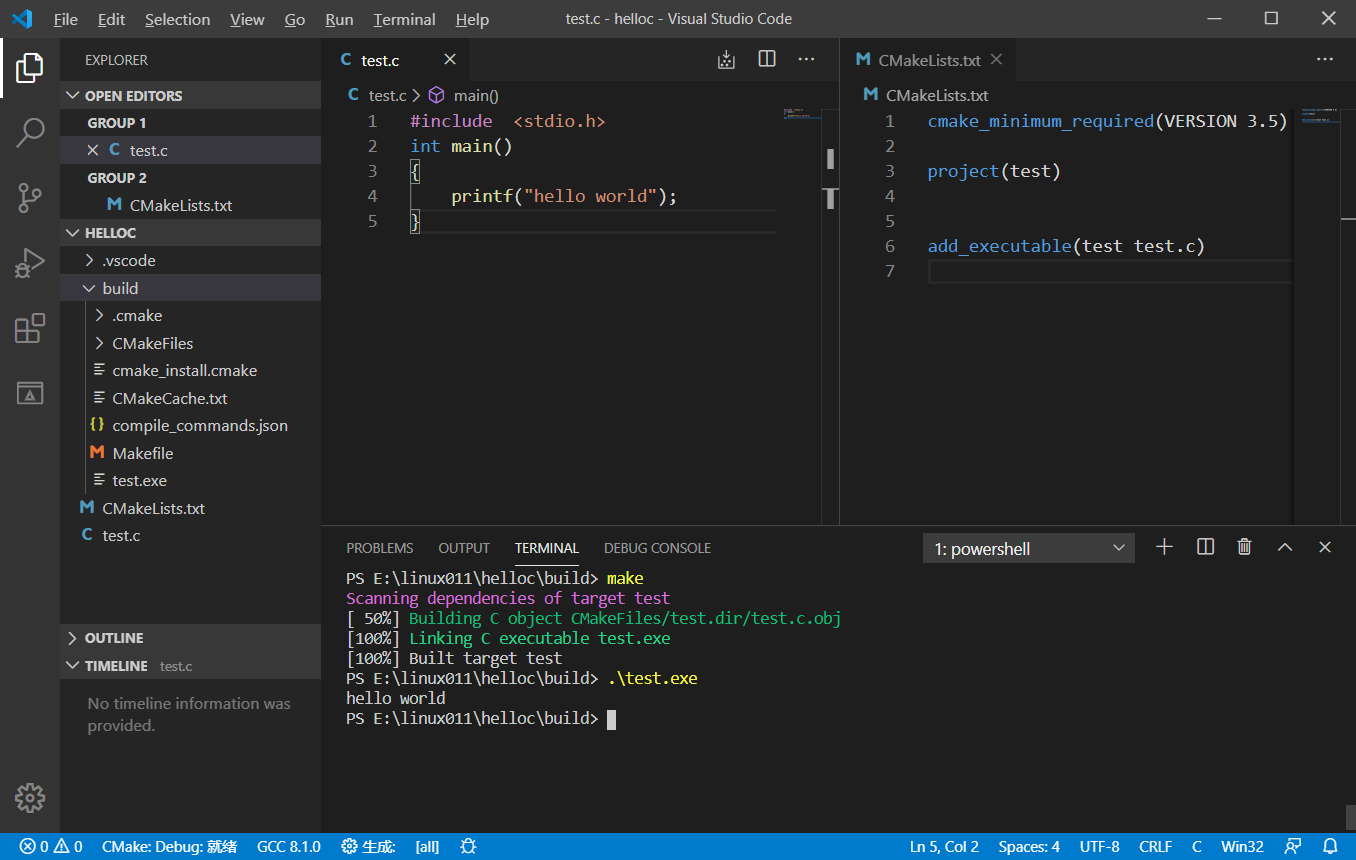1356x860 pixels.
Task: Open the '1: powershell' terminal dropdown
Action: pos(1028,547)
